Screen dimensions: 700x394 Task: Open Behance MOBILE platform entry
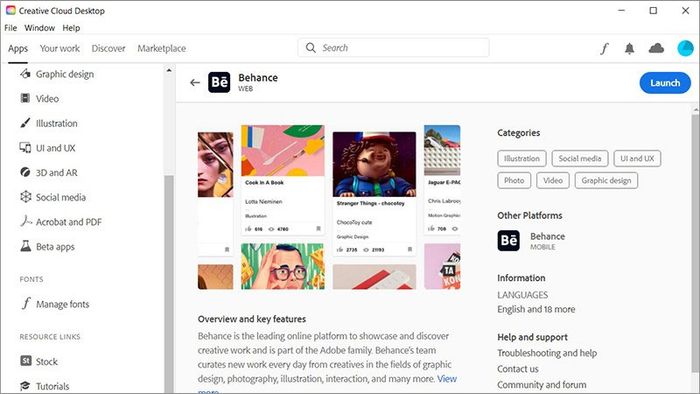pos(531,241)
